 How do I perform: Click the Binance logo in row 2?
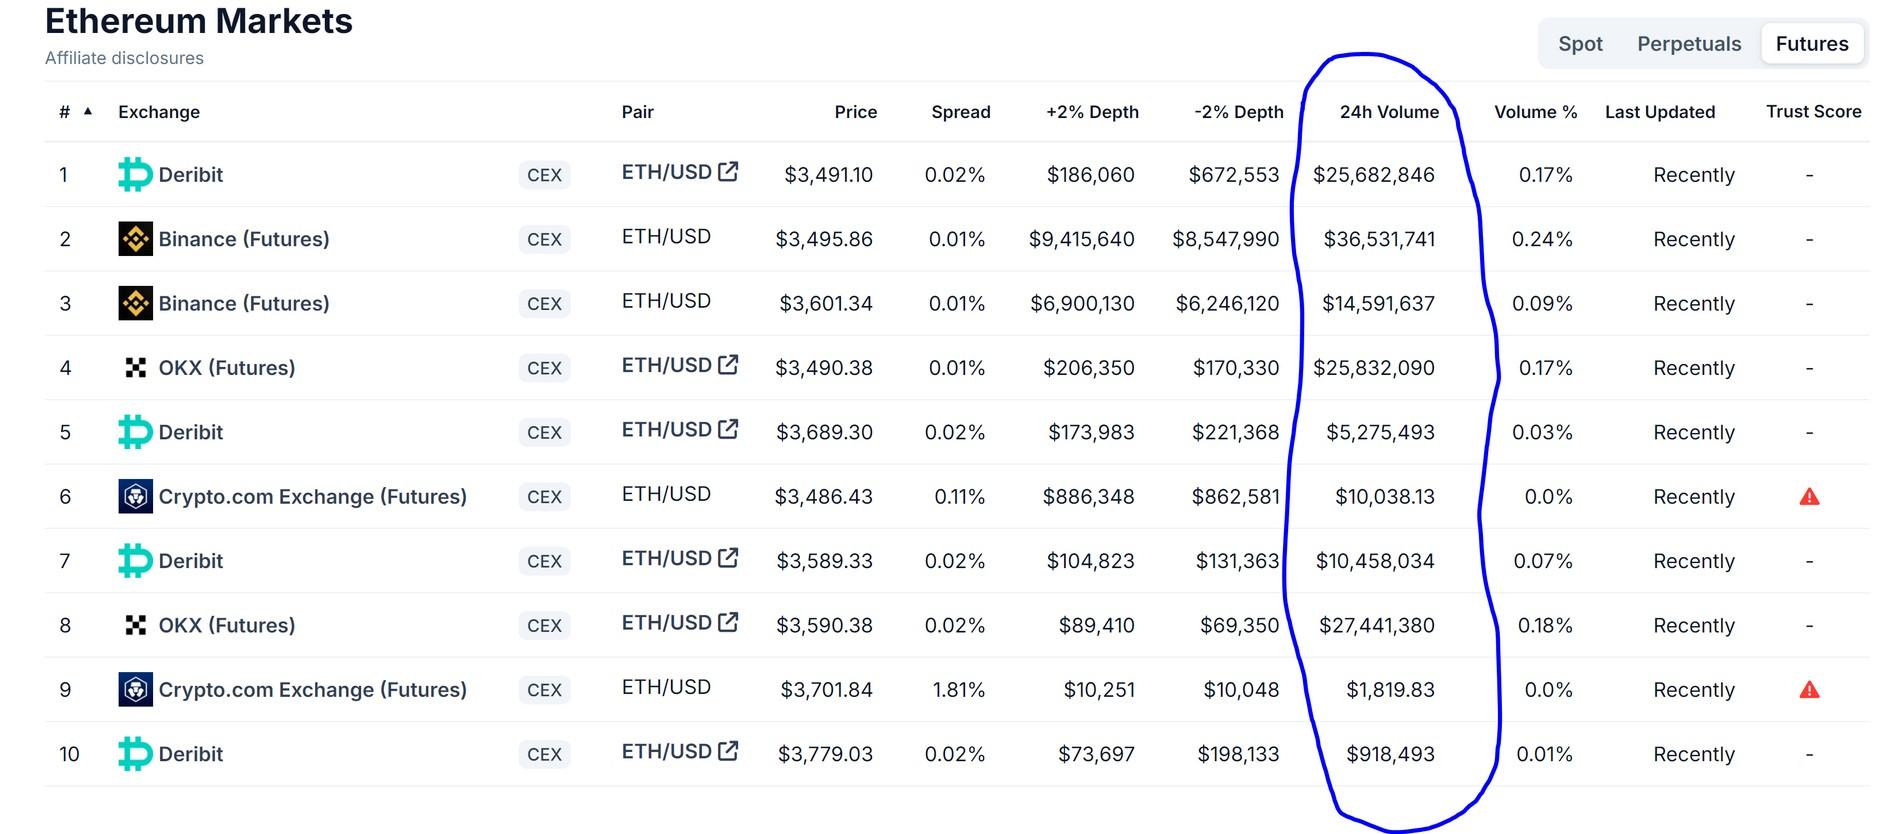click(x=135, y=239)
